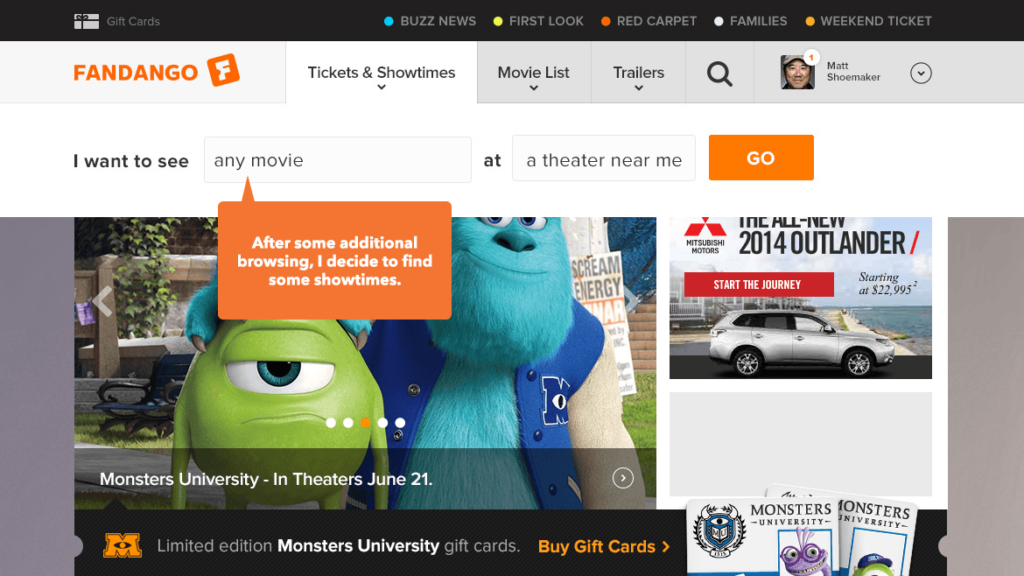
Task: Show the next carousel slide
Action: pos(632,300)
